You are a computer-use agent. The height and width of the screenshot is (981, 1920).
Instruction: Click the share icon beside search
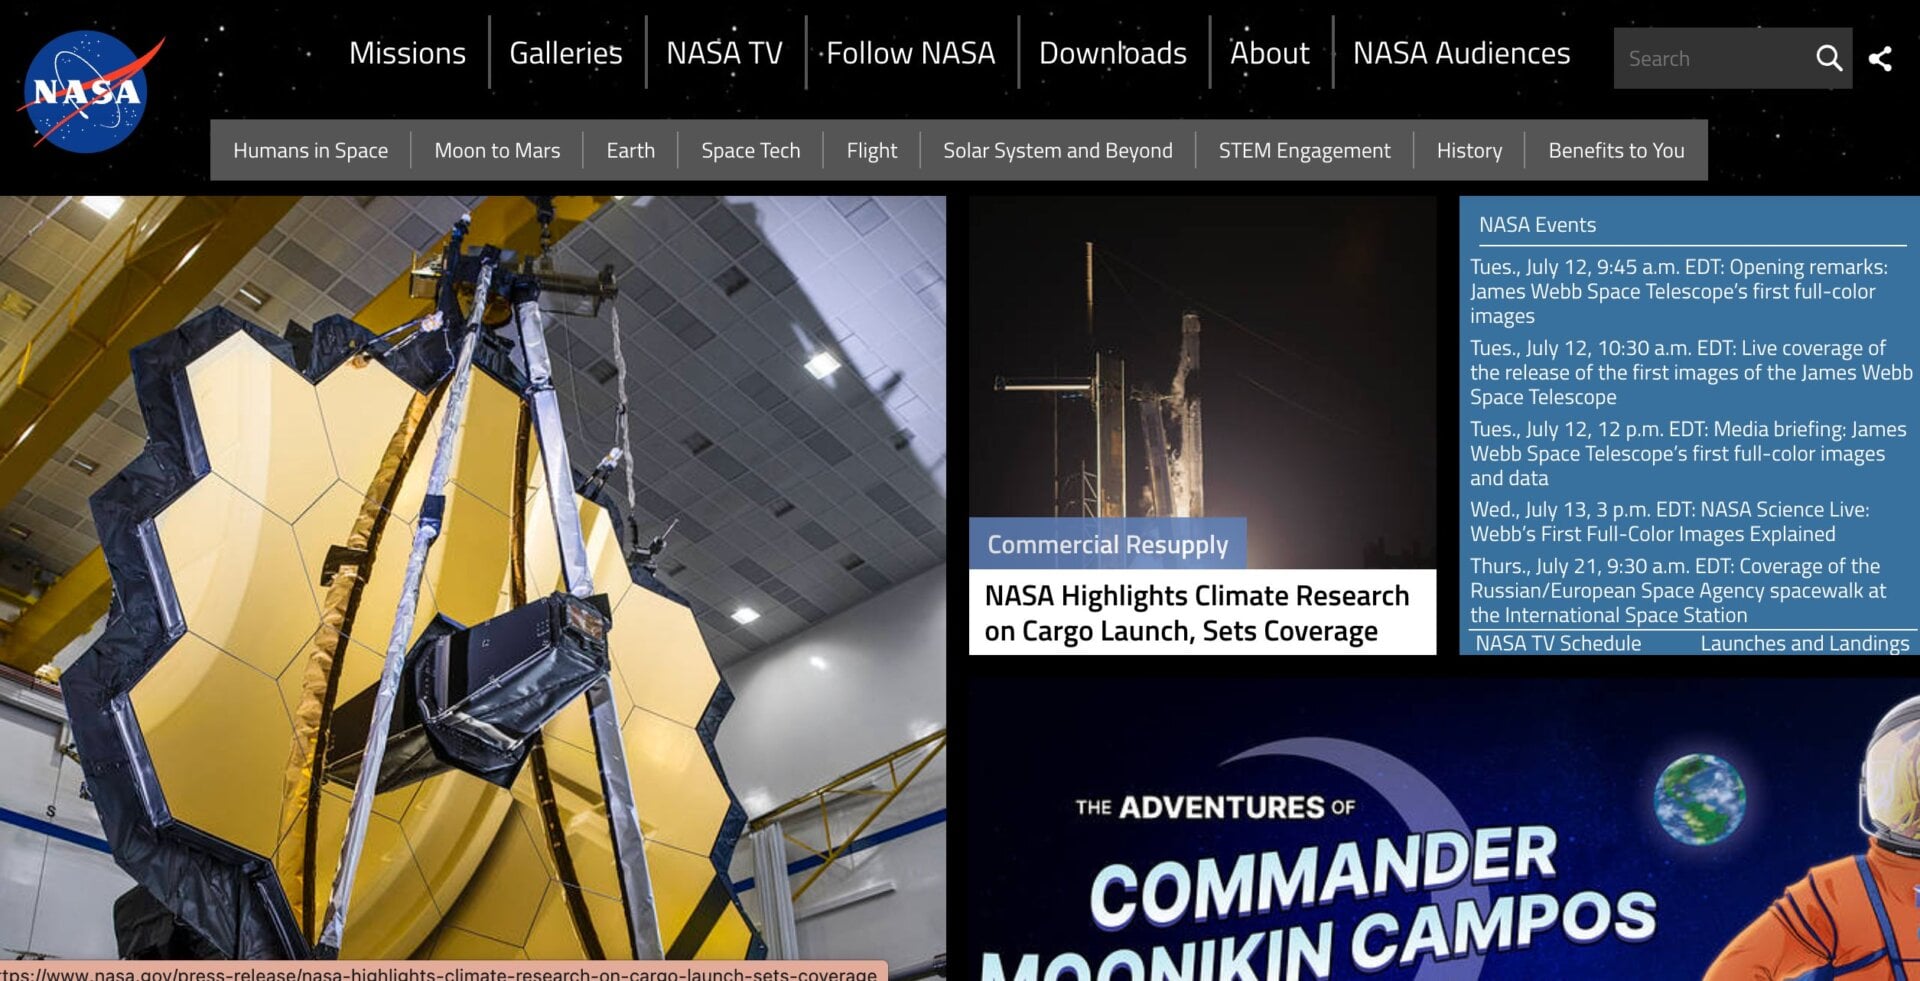[x=1880, y=59]
